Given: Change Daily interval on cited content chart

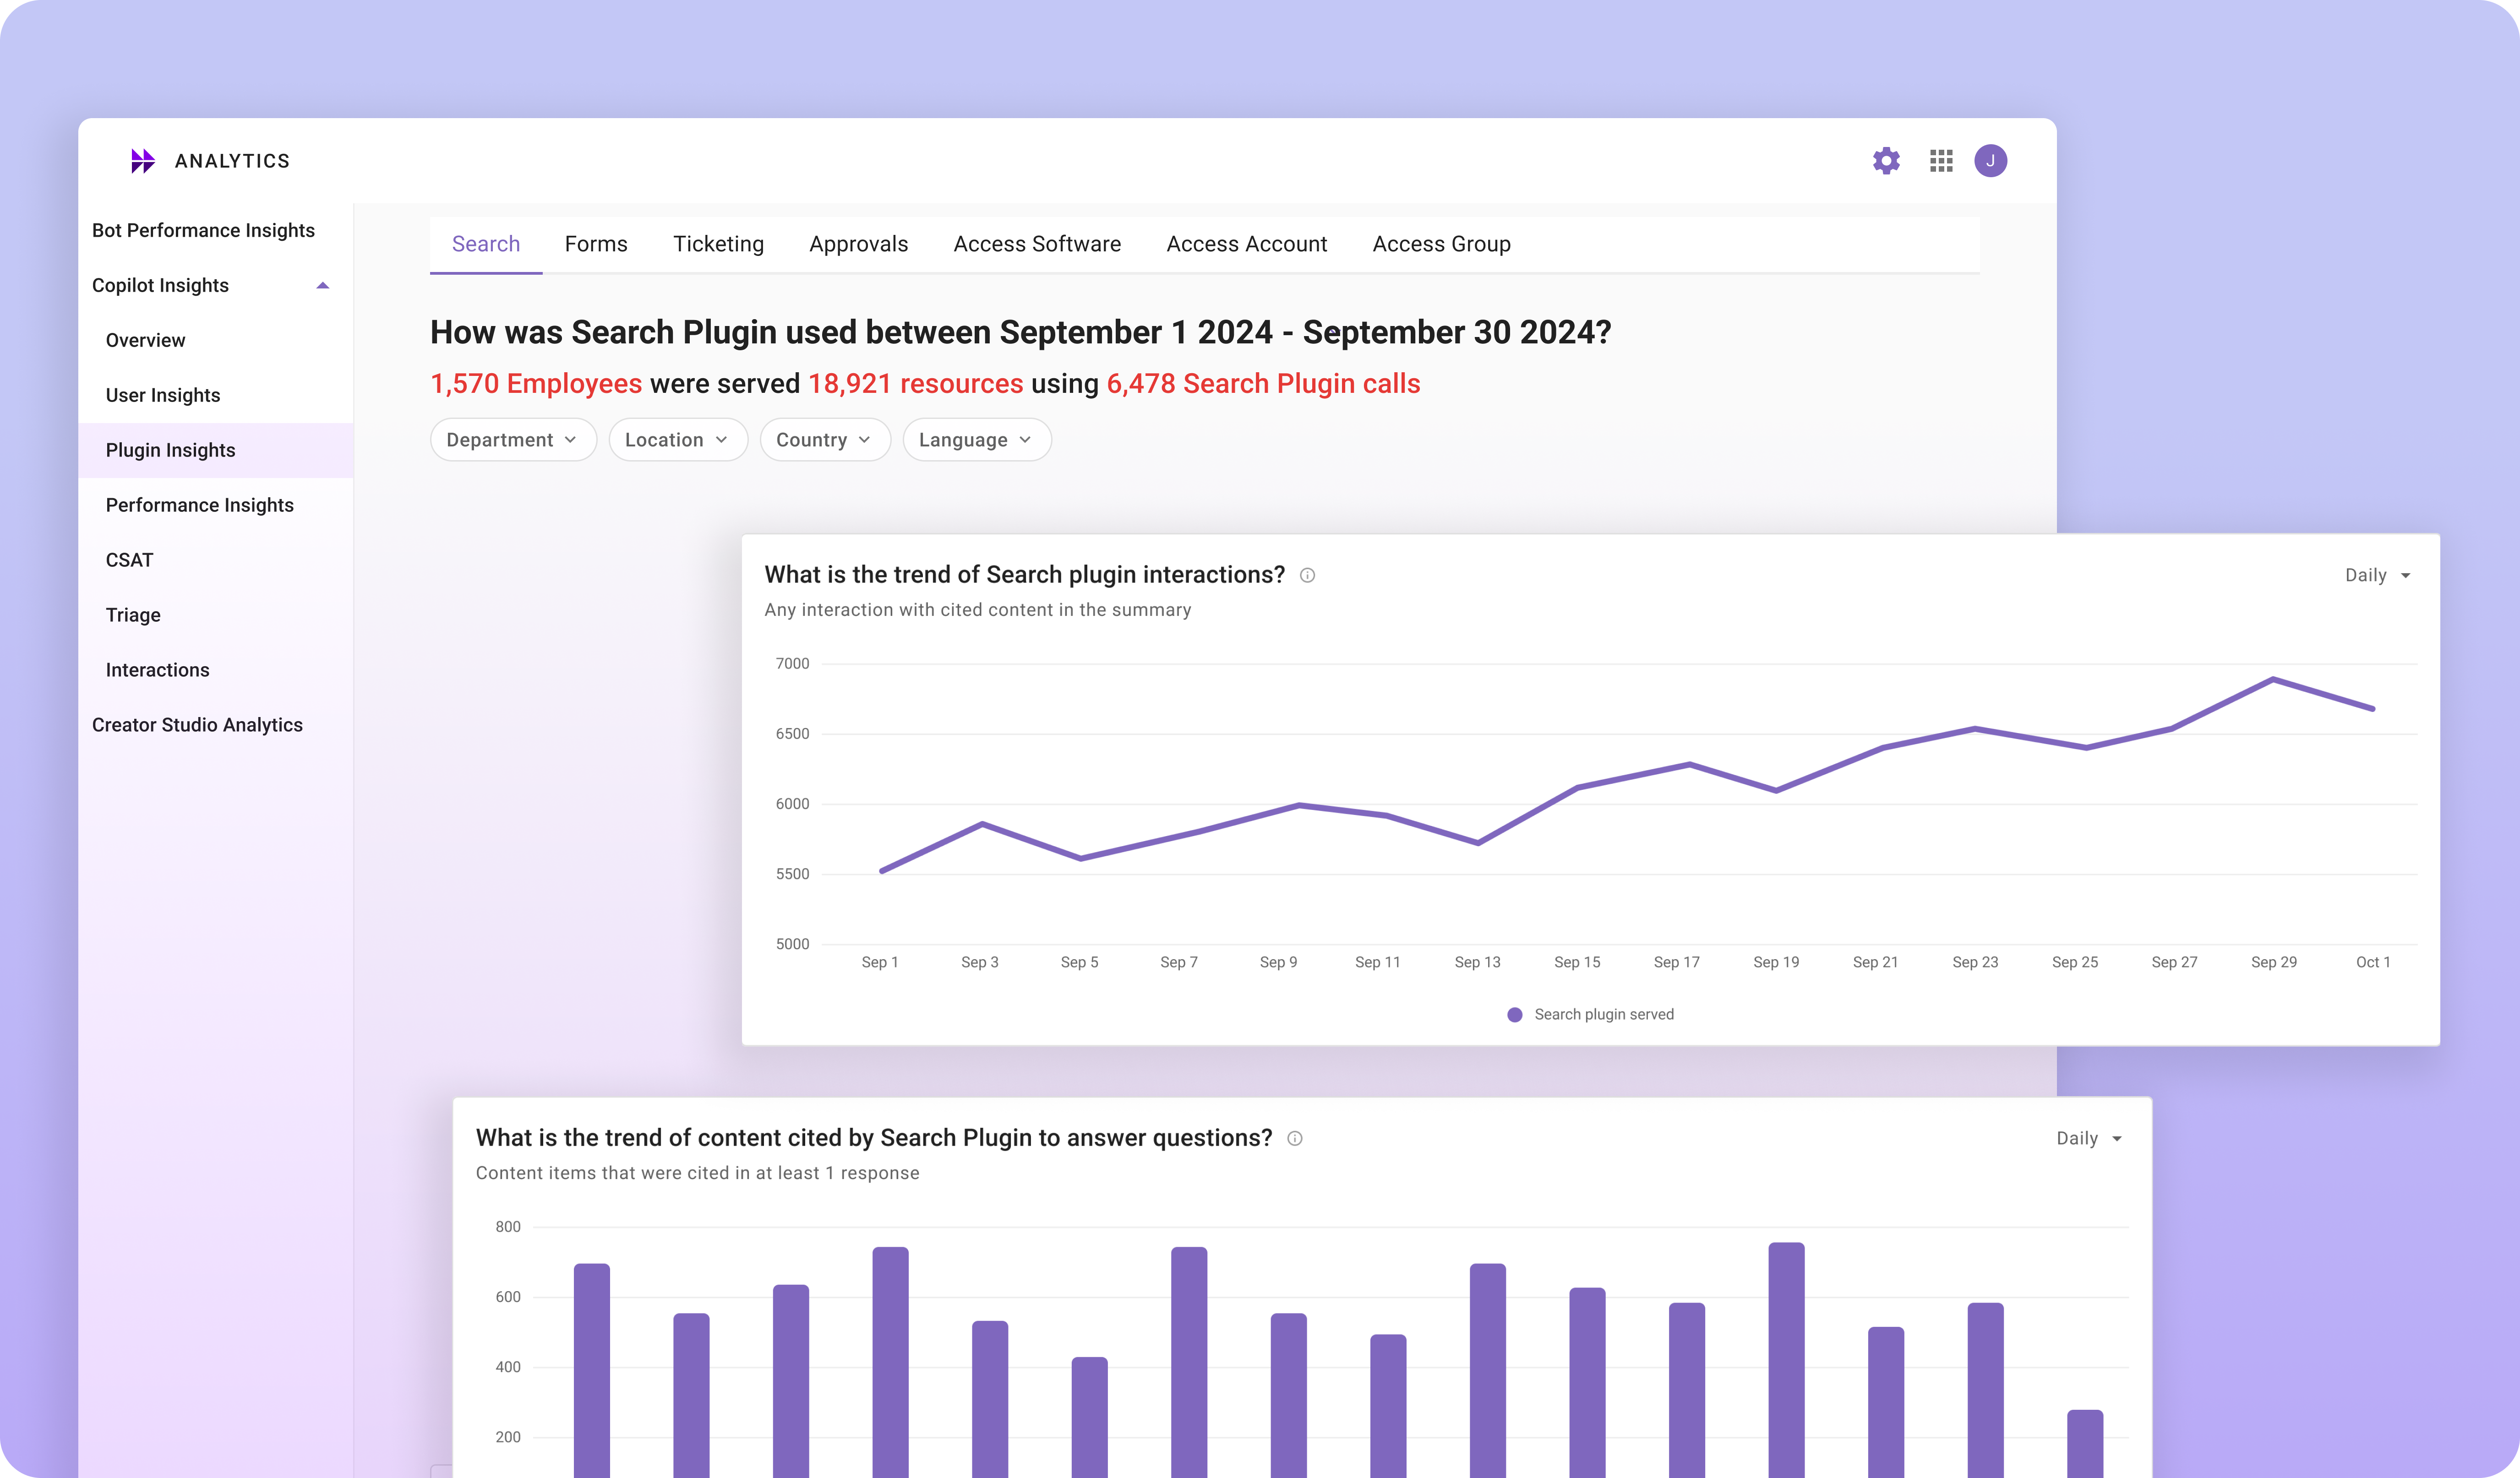Looking at the screenshot, I should pos(2089,1138).
